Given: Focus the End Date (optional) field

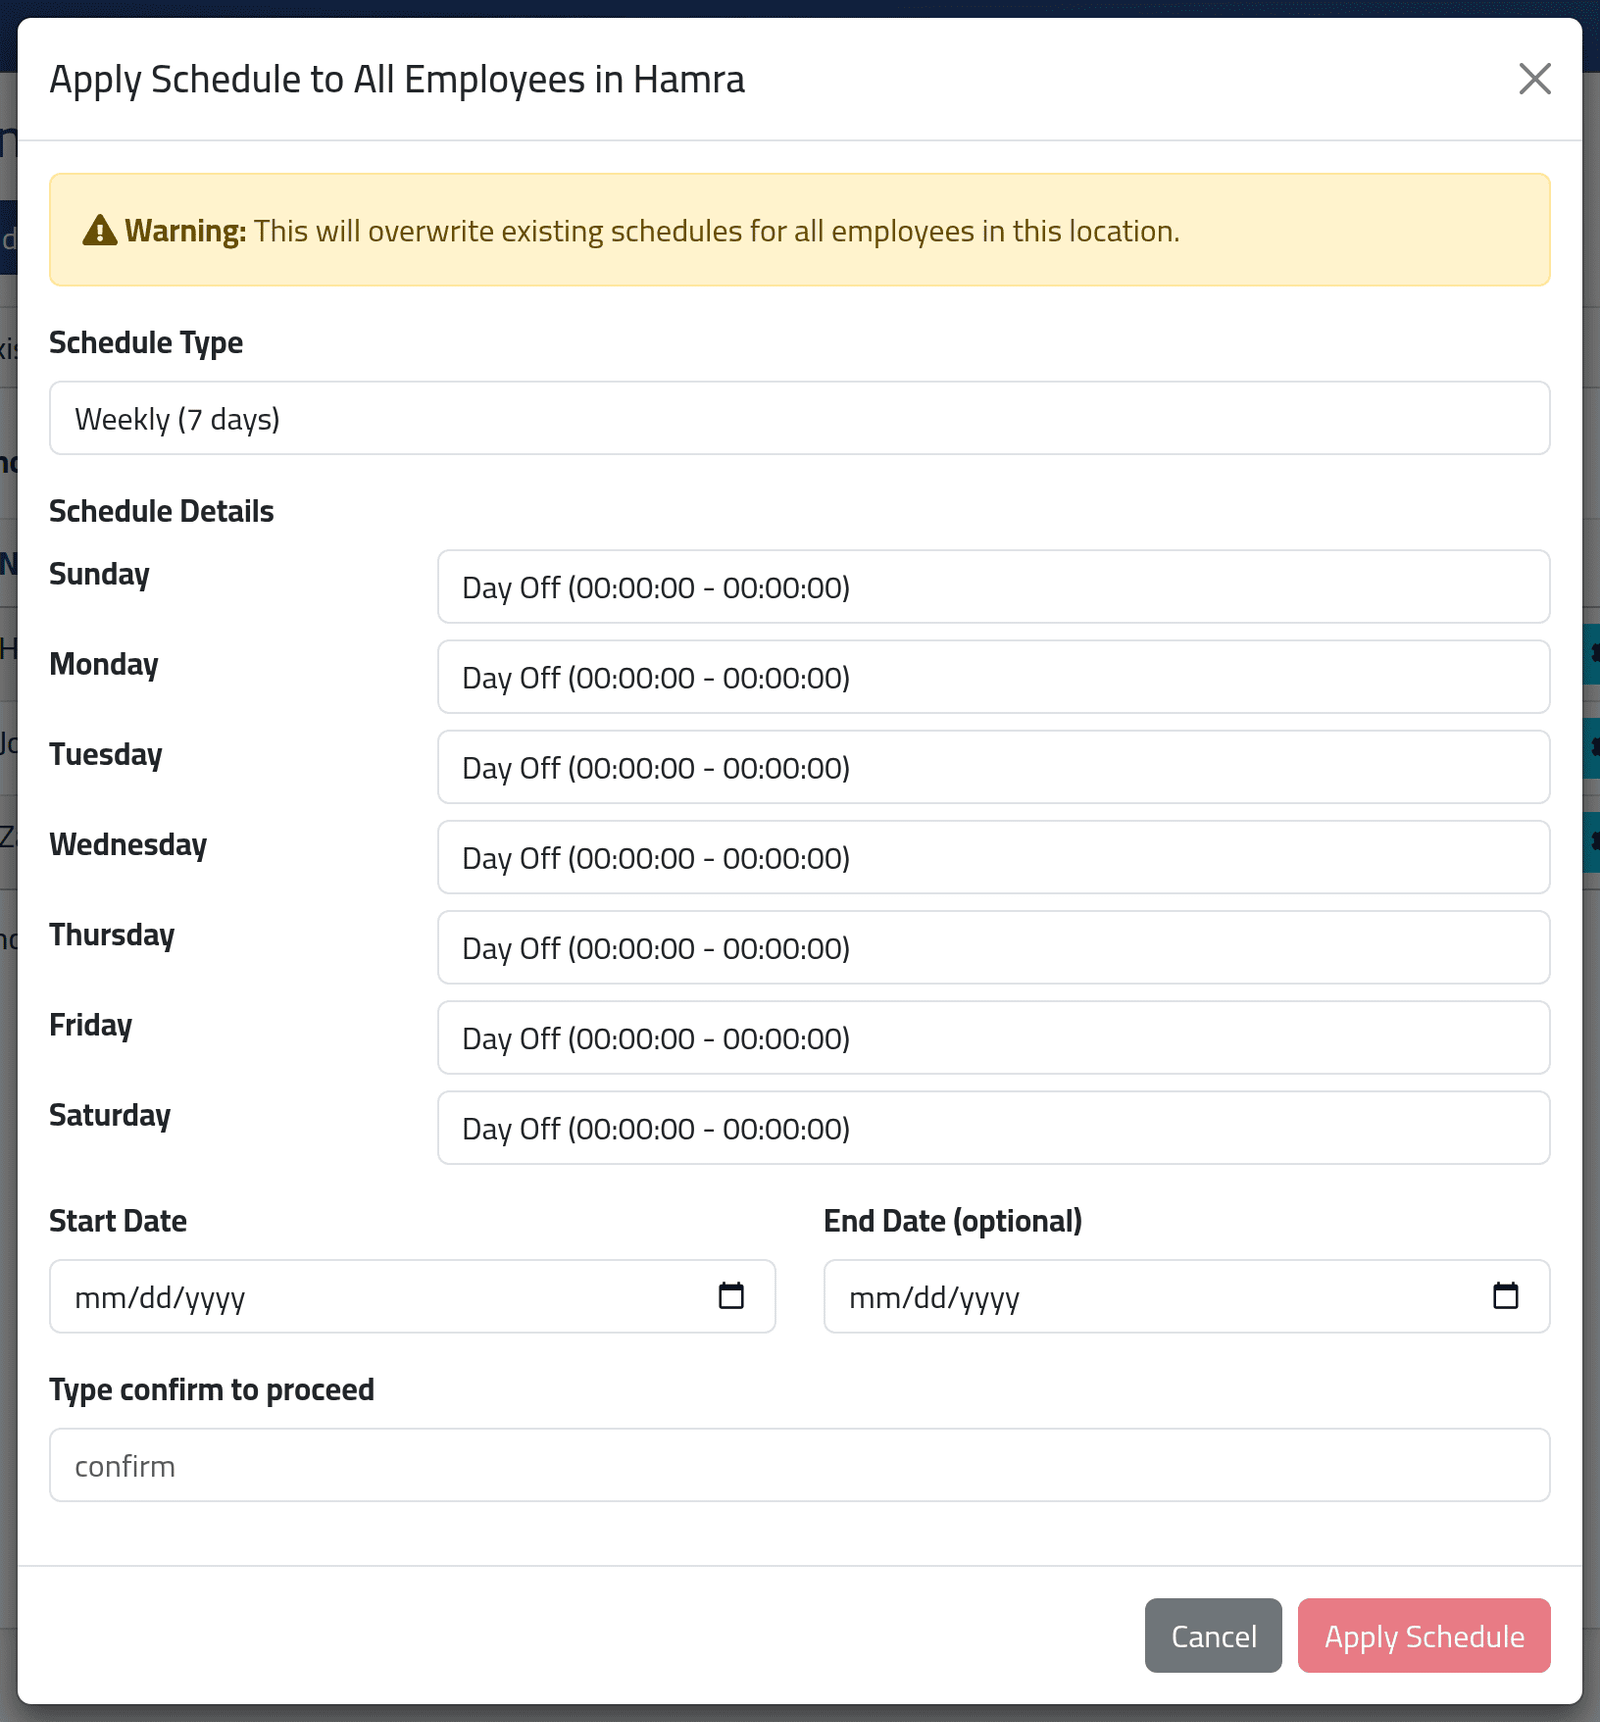Looking at the screenshot, I should [x=1186, y=1296].
